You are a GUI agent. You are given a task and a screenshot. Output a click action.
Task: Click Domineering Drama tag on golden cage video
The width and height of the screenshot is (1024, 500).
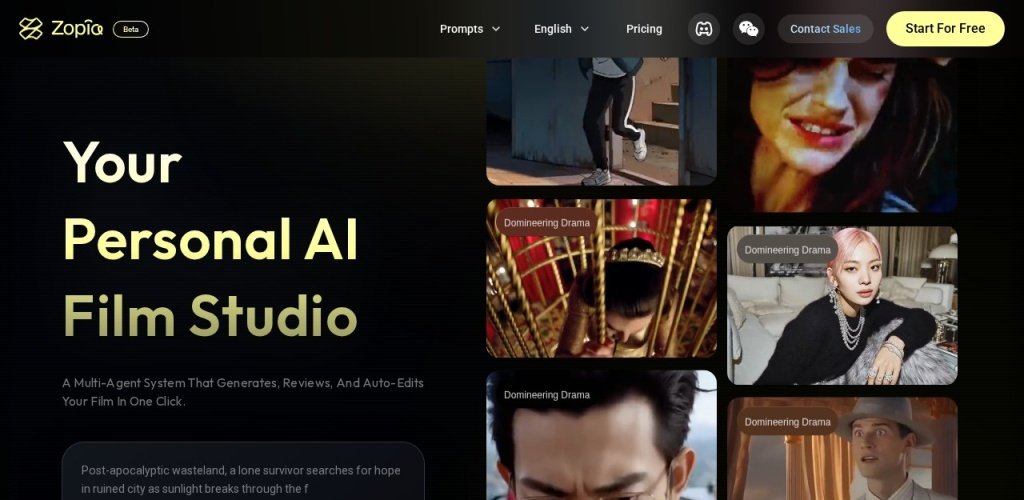point(547,223)
